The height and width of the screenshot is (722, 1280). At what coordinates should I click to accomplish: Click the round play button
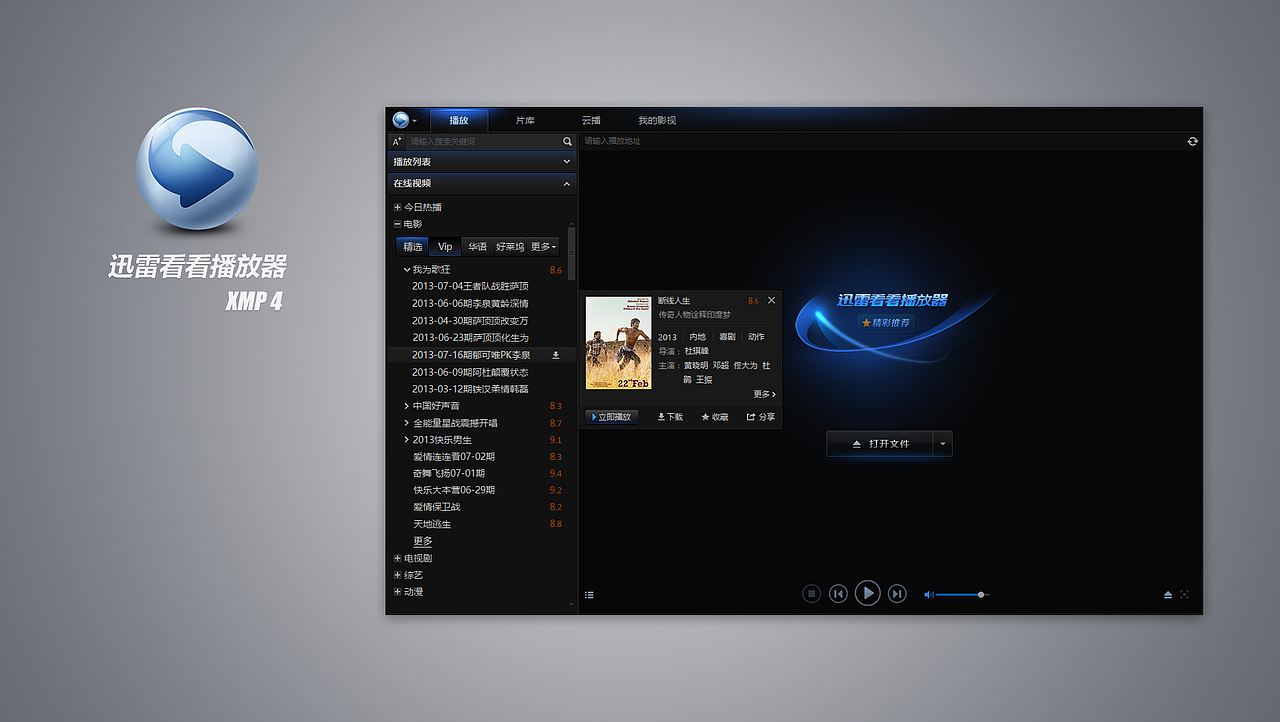(868, 593)
